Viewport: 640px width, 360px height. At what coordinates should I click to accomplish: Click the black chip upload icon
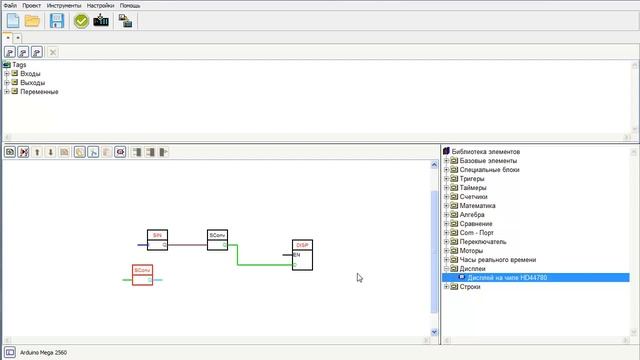(x=101, y=20)
